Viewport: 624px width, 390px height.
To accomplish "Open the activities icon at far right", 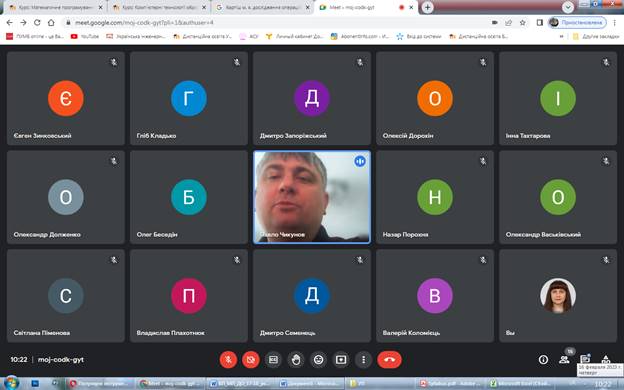I will [606, 359].
